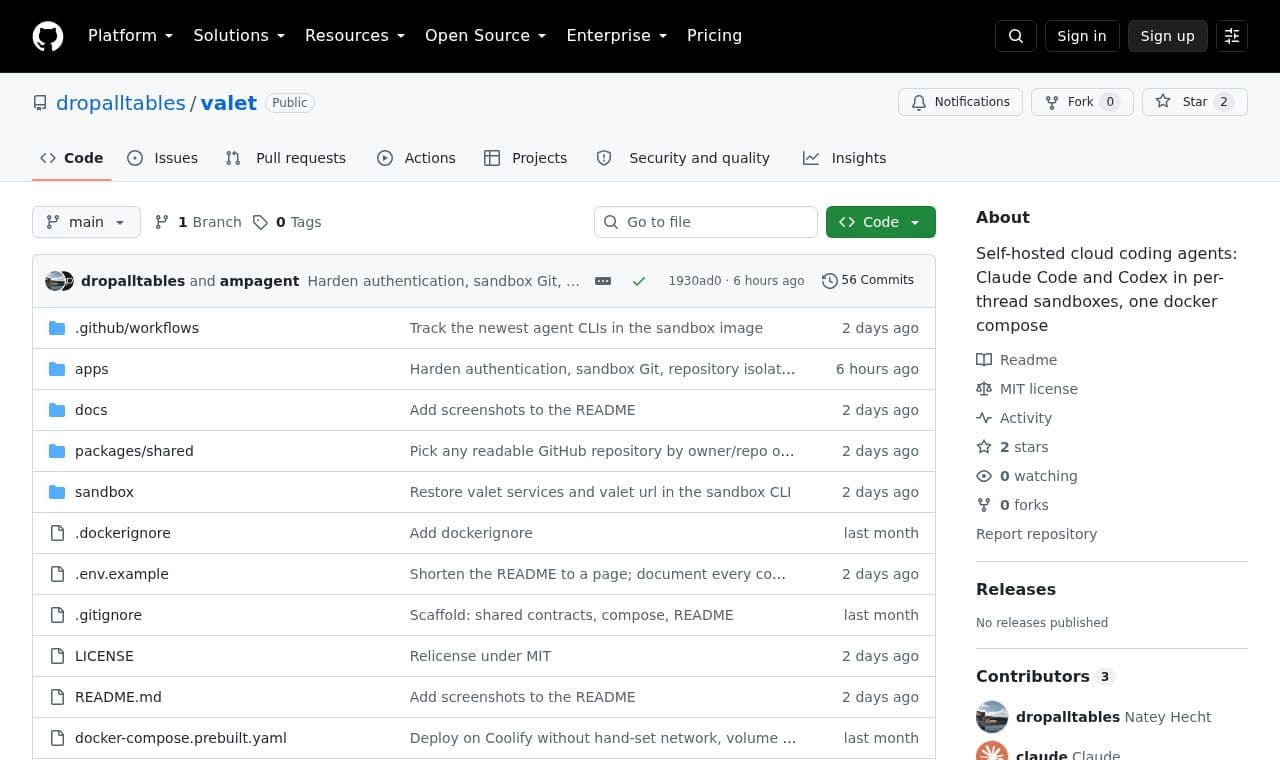Open the commit details ellipsis icon
This screenshot has height=760, width=1280.
[x=603, y=281]
